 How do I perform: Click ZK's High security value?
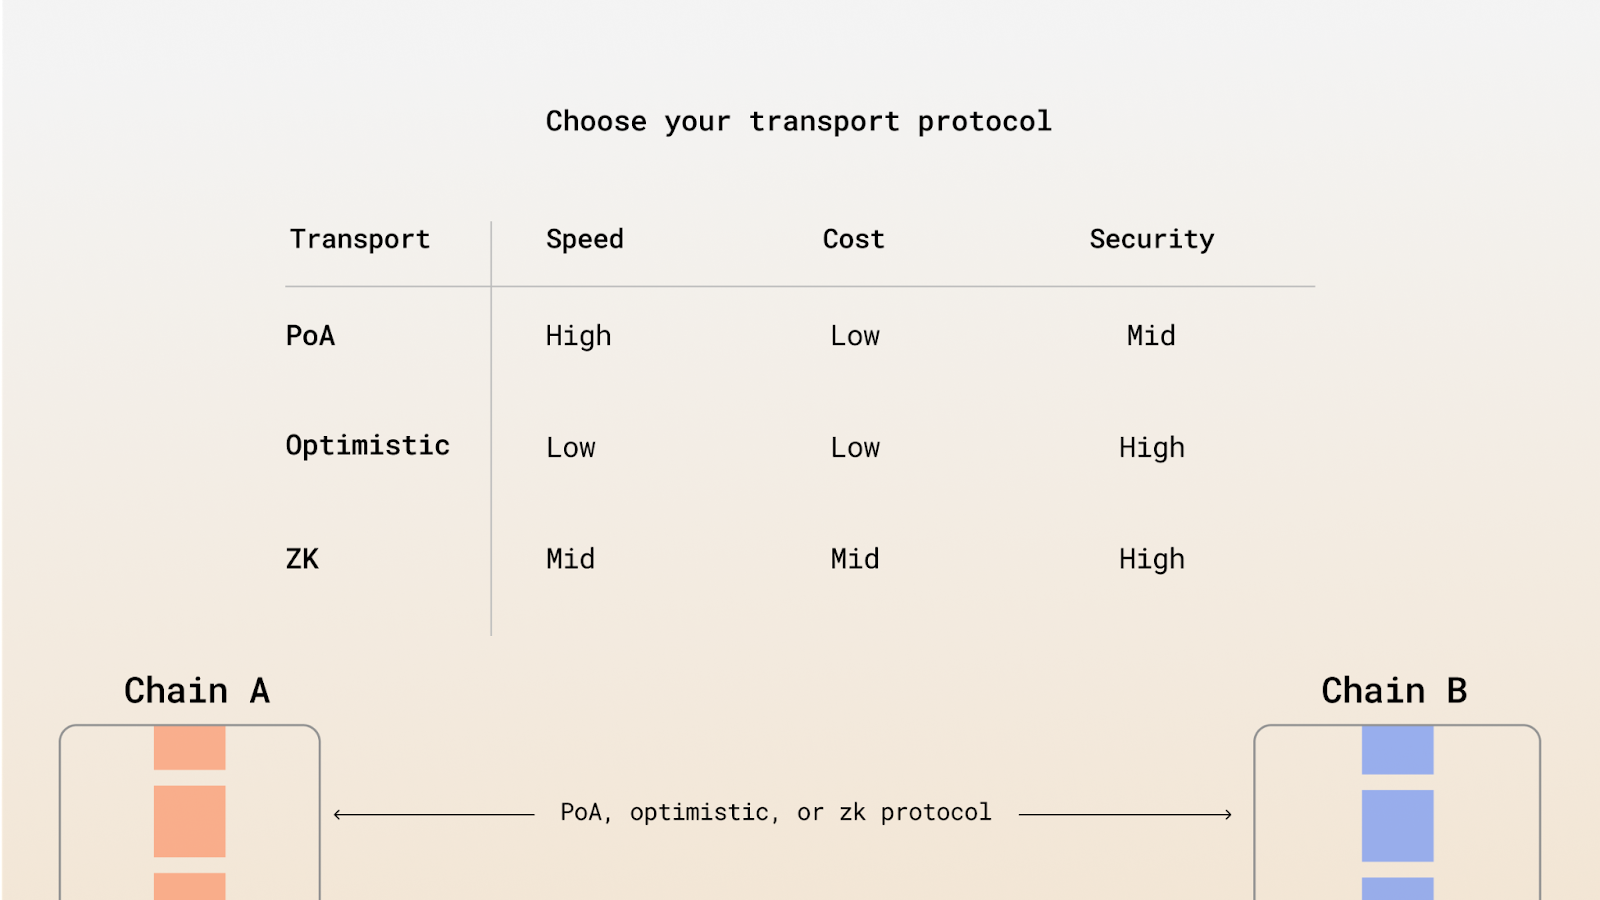tap(1151, 559)
